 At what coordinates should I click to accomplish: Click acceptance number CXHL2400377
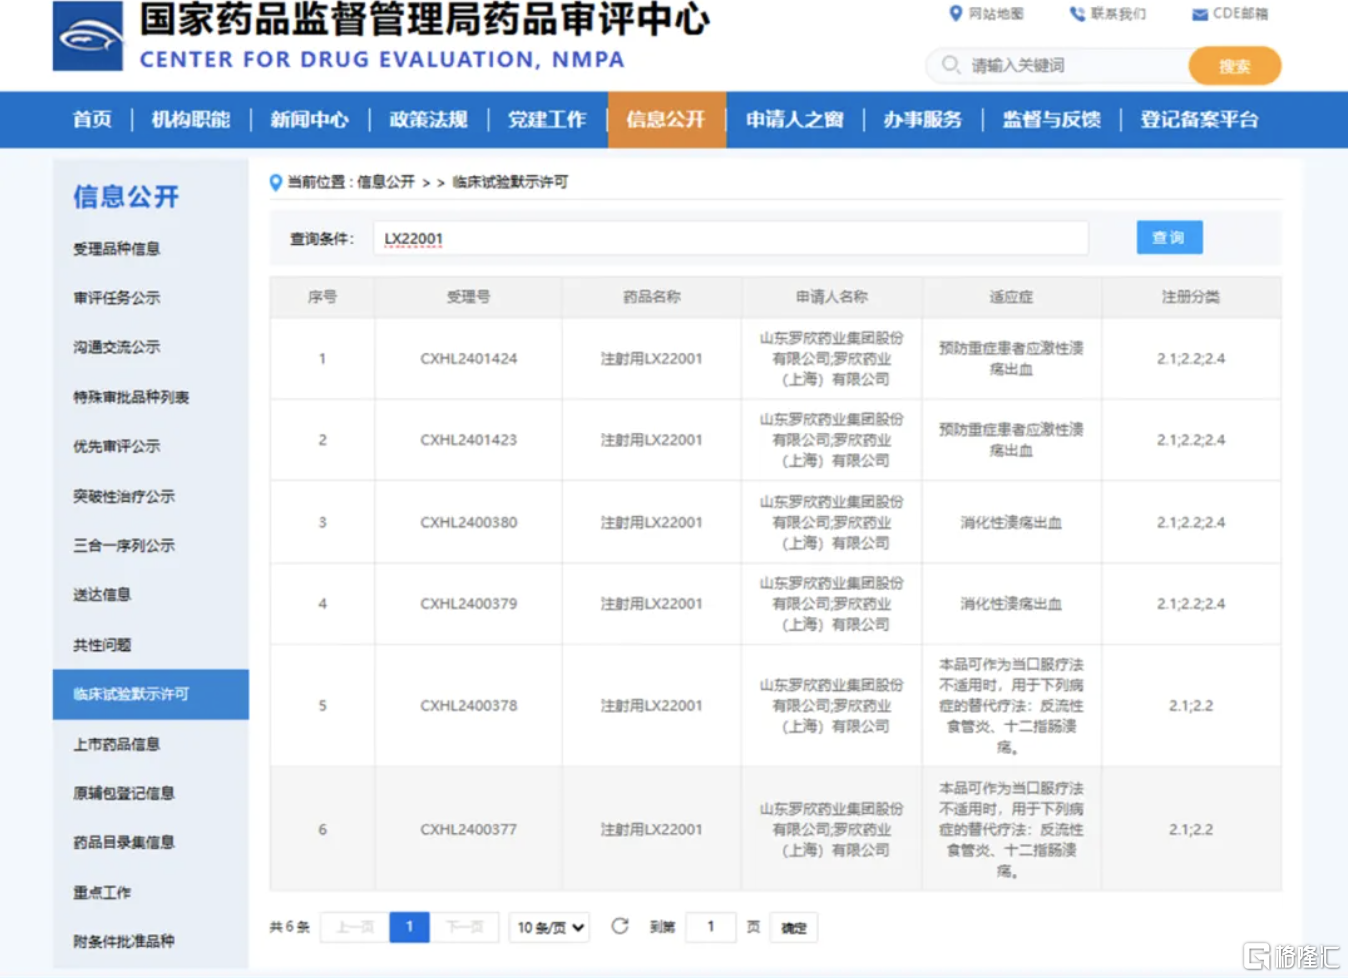[468, 830]
